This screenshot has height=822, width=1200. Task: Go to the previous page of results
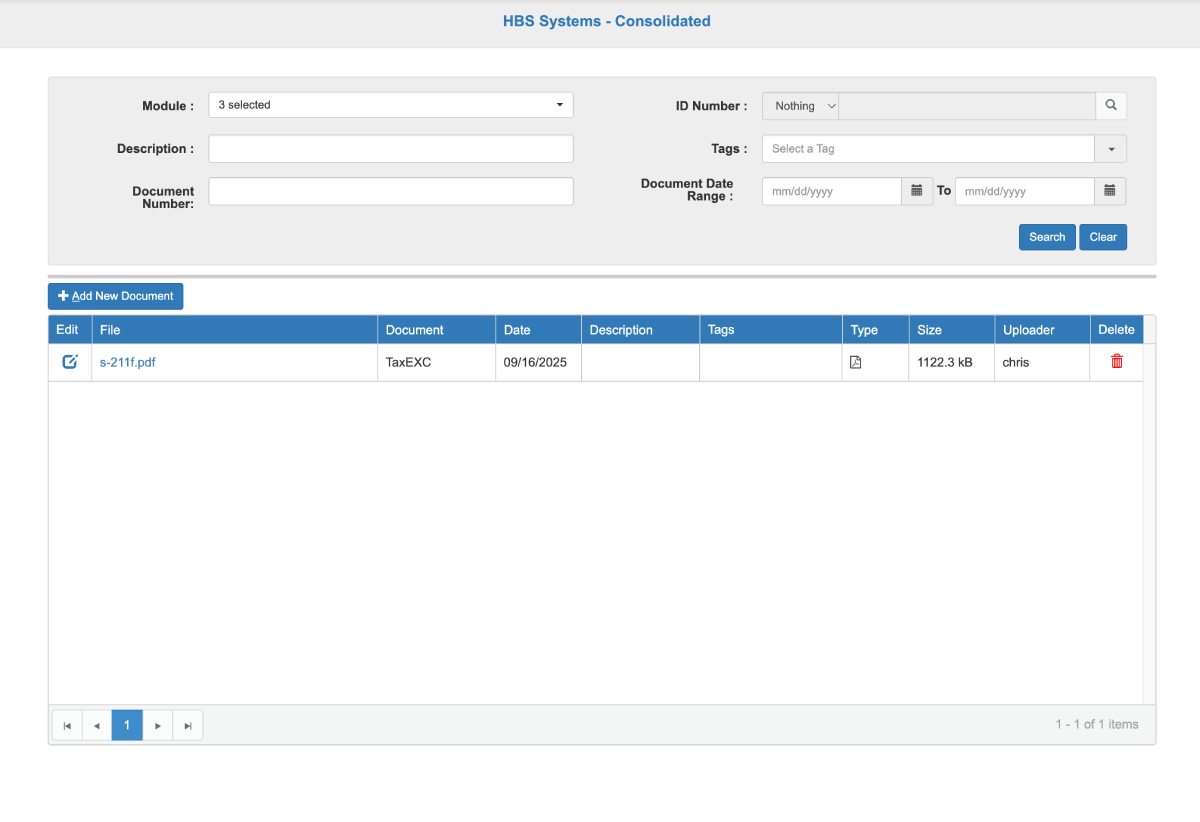97,725
